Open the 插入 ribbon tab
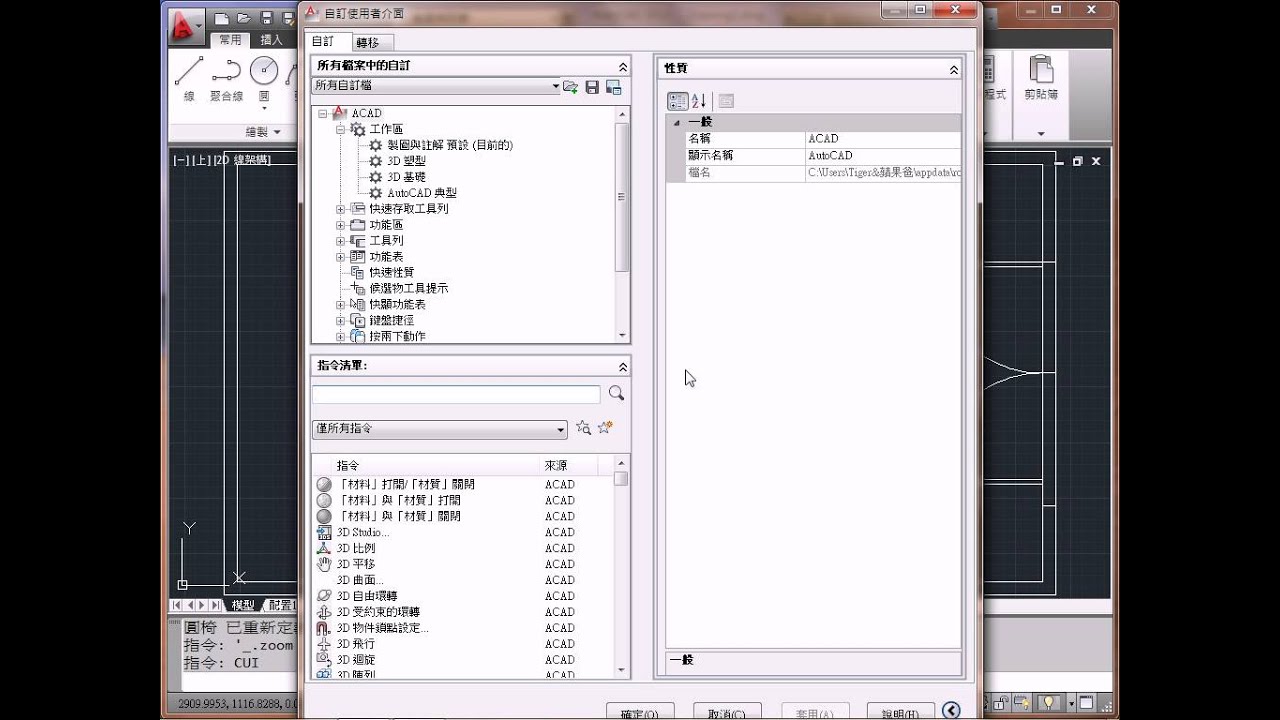 (271, 40)
